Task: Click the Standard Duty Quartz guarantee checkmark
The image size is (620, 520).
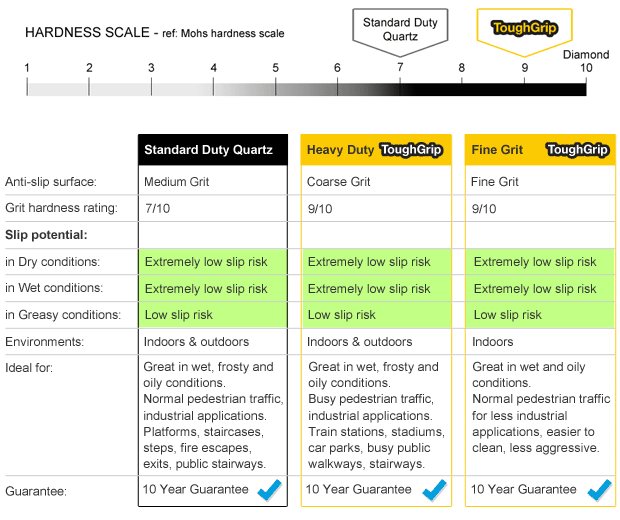Action: (268, 489)
